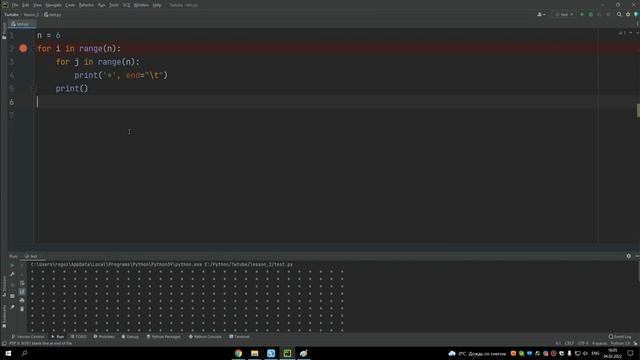Open the run configuration dropdown
640x360 pixels.
[x=564, y=15]
